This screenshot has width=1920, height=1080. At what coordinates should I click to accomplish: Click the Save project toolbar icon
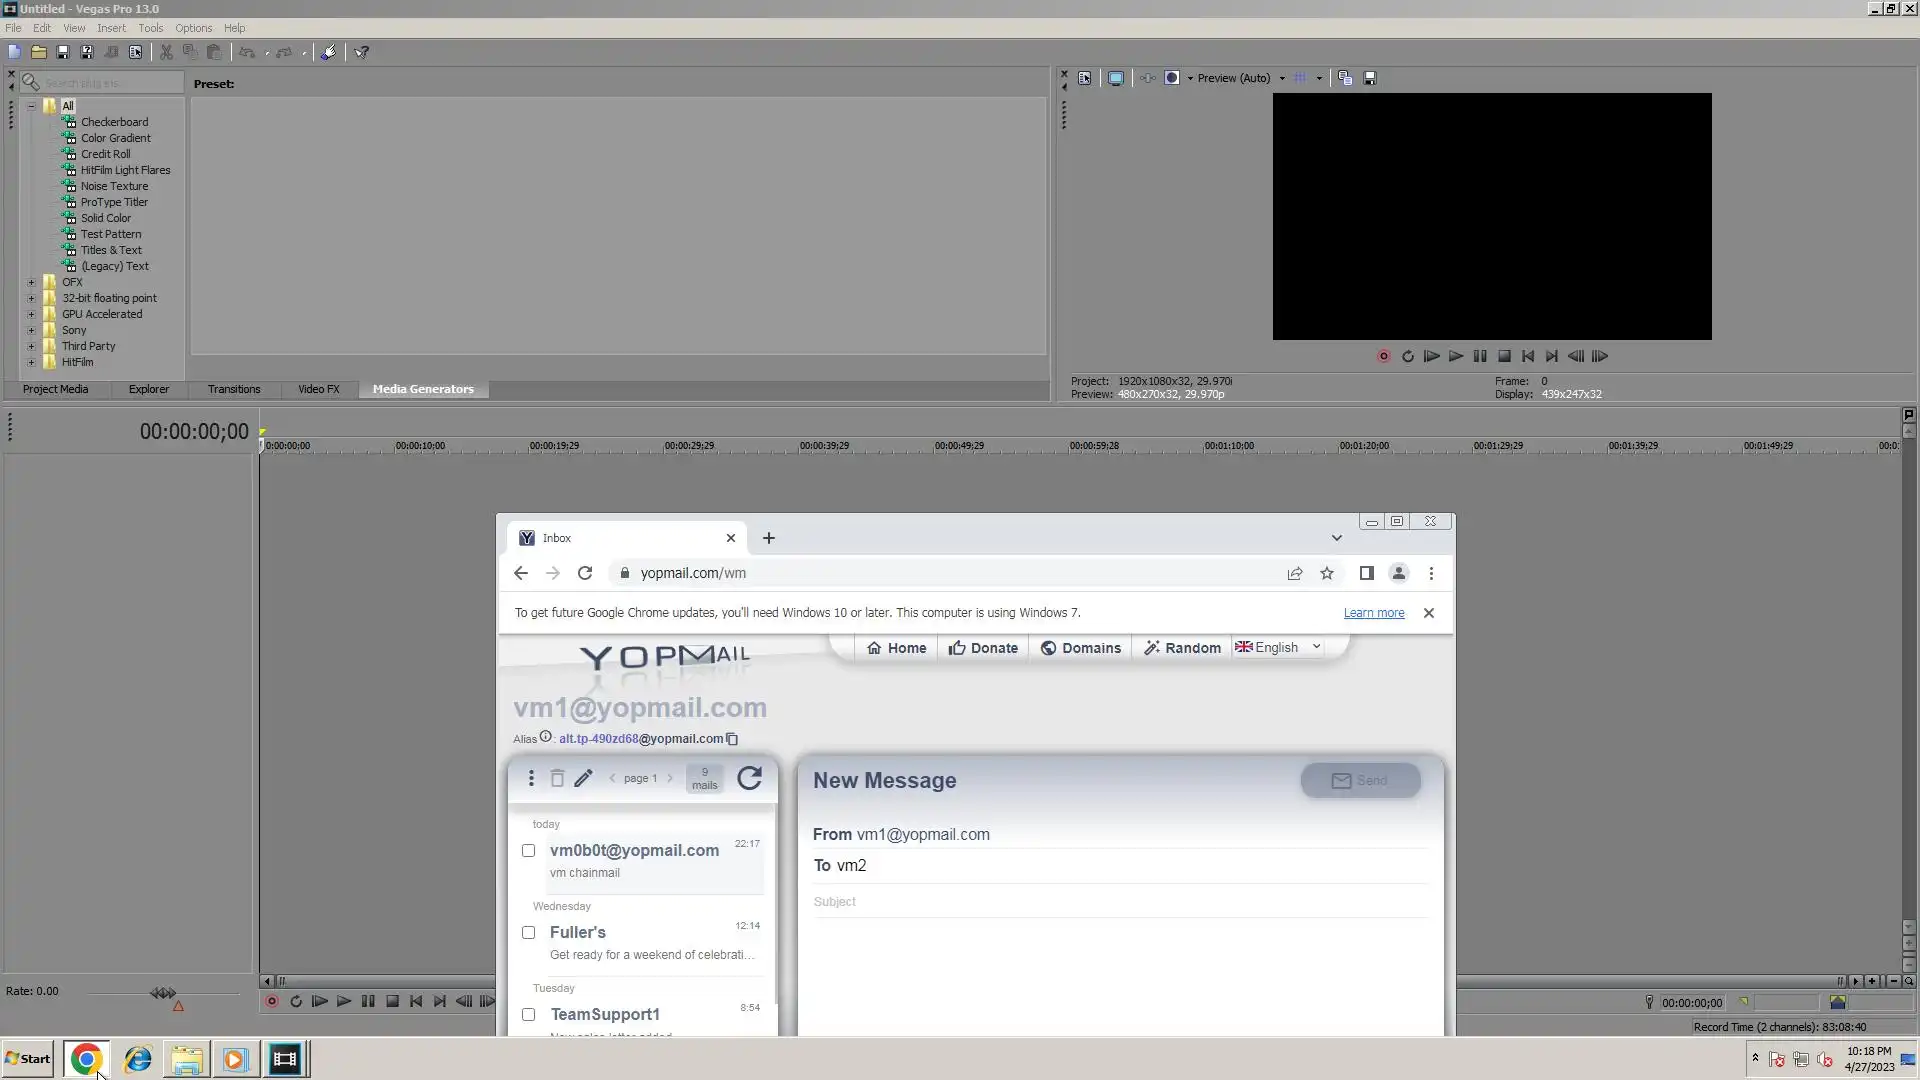(62, 52)
